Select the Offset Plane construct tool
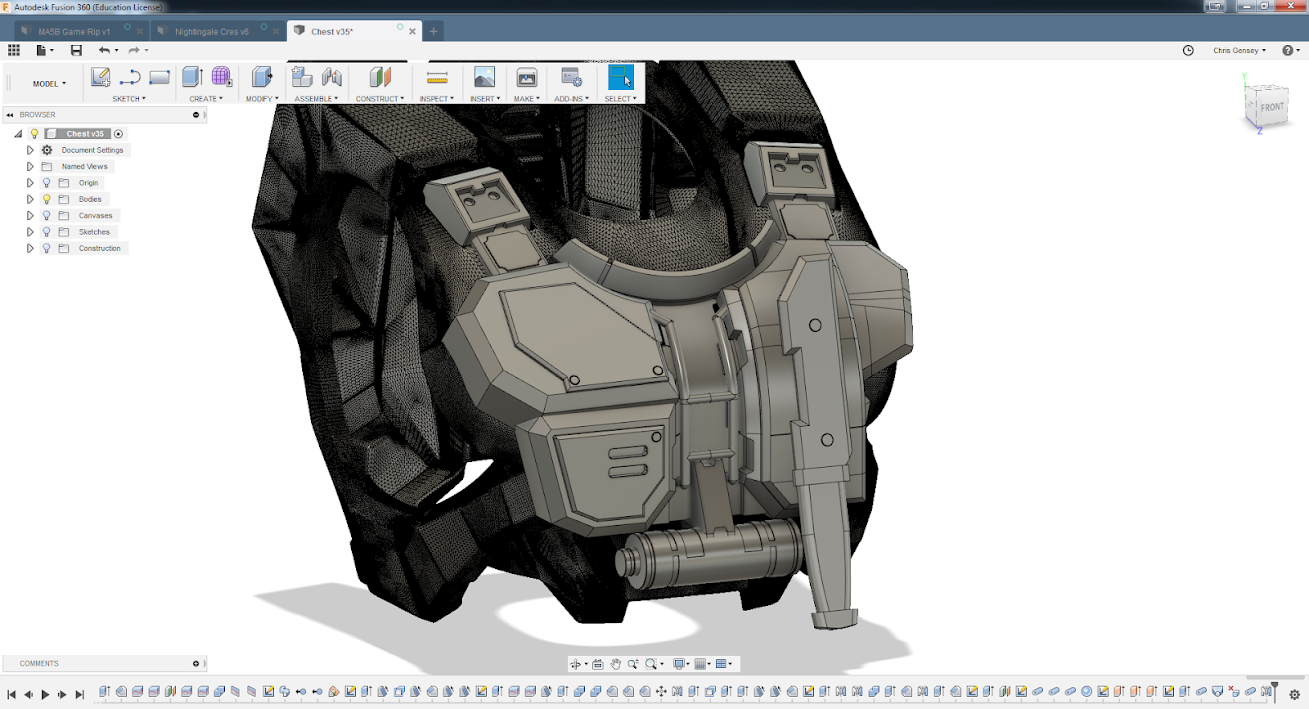The image size is (1309, 709). pos(380,77)
